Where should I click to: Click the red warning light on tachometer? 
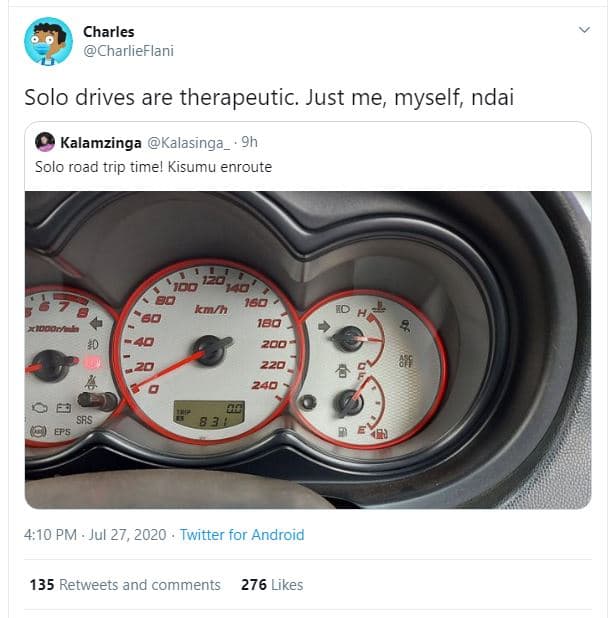coord(93,362)
